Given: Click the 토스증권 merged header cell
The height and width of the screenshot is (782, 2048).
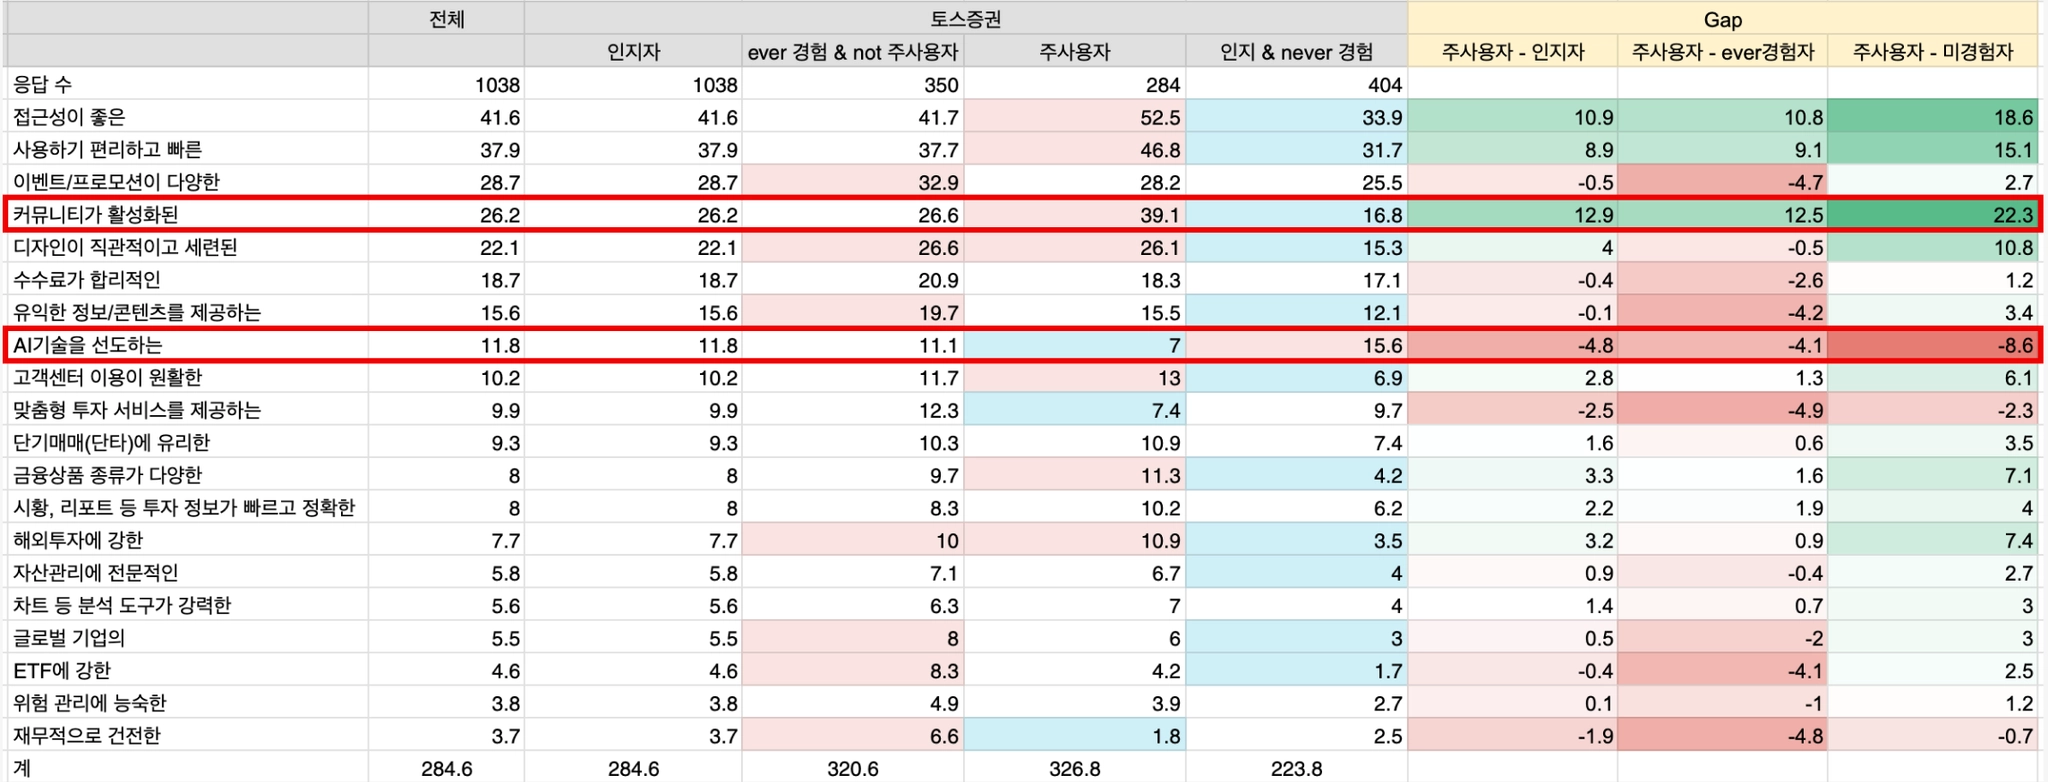Looking at the screenshot, I should pyautogui.click(x=965, y=19).
